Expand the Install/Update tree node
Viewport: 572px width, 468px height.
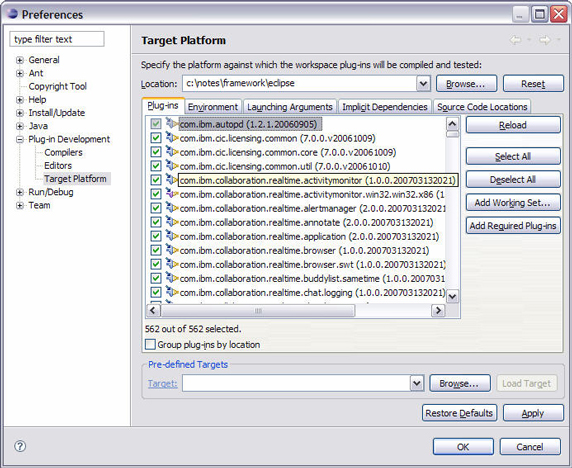tap(20, 113)
